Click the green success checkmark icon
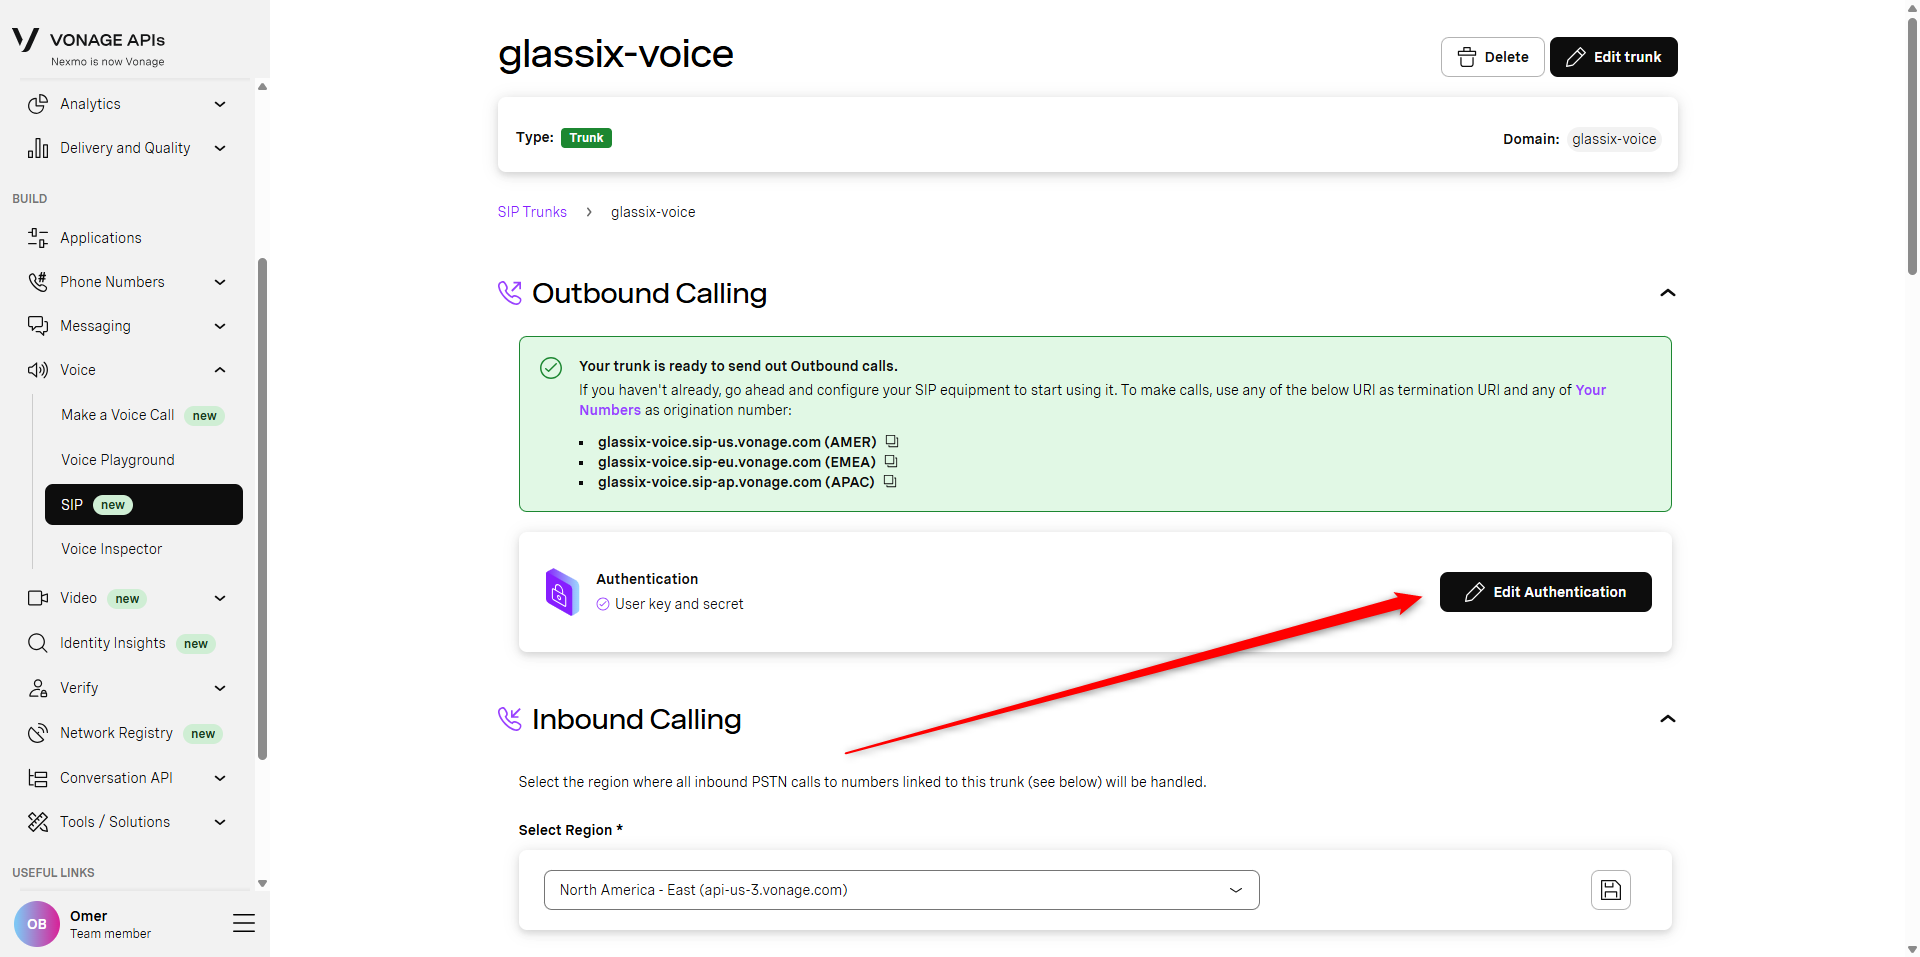1920x957 pixels. tap(551, 368)
